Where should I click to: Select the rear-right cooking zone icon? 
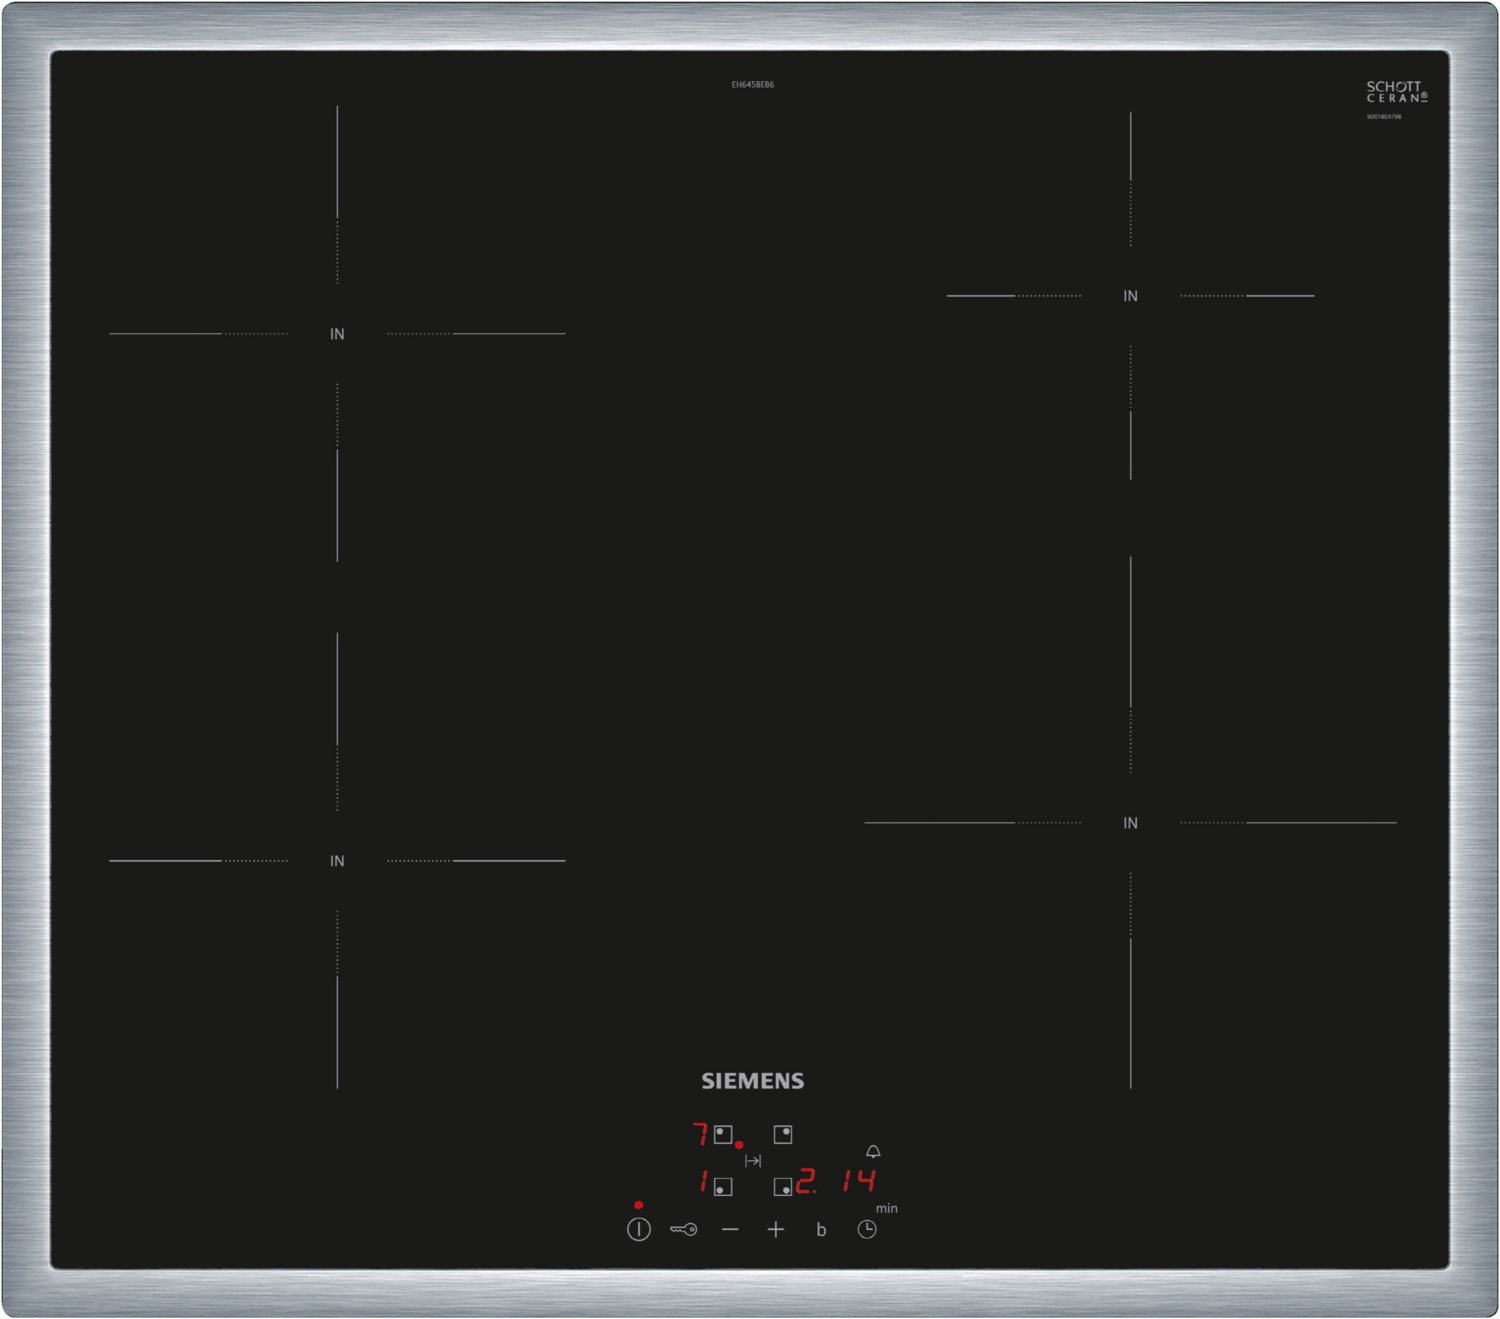[783, 1134]
